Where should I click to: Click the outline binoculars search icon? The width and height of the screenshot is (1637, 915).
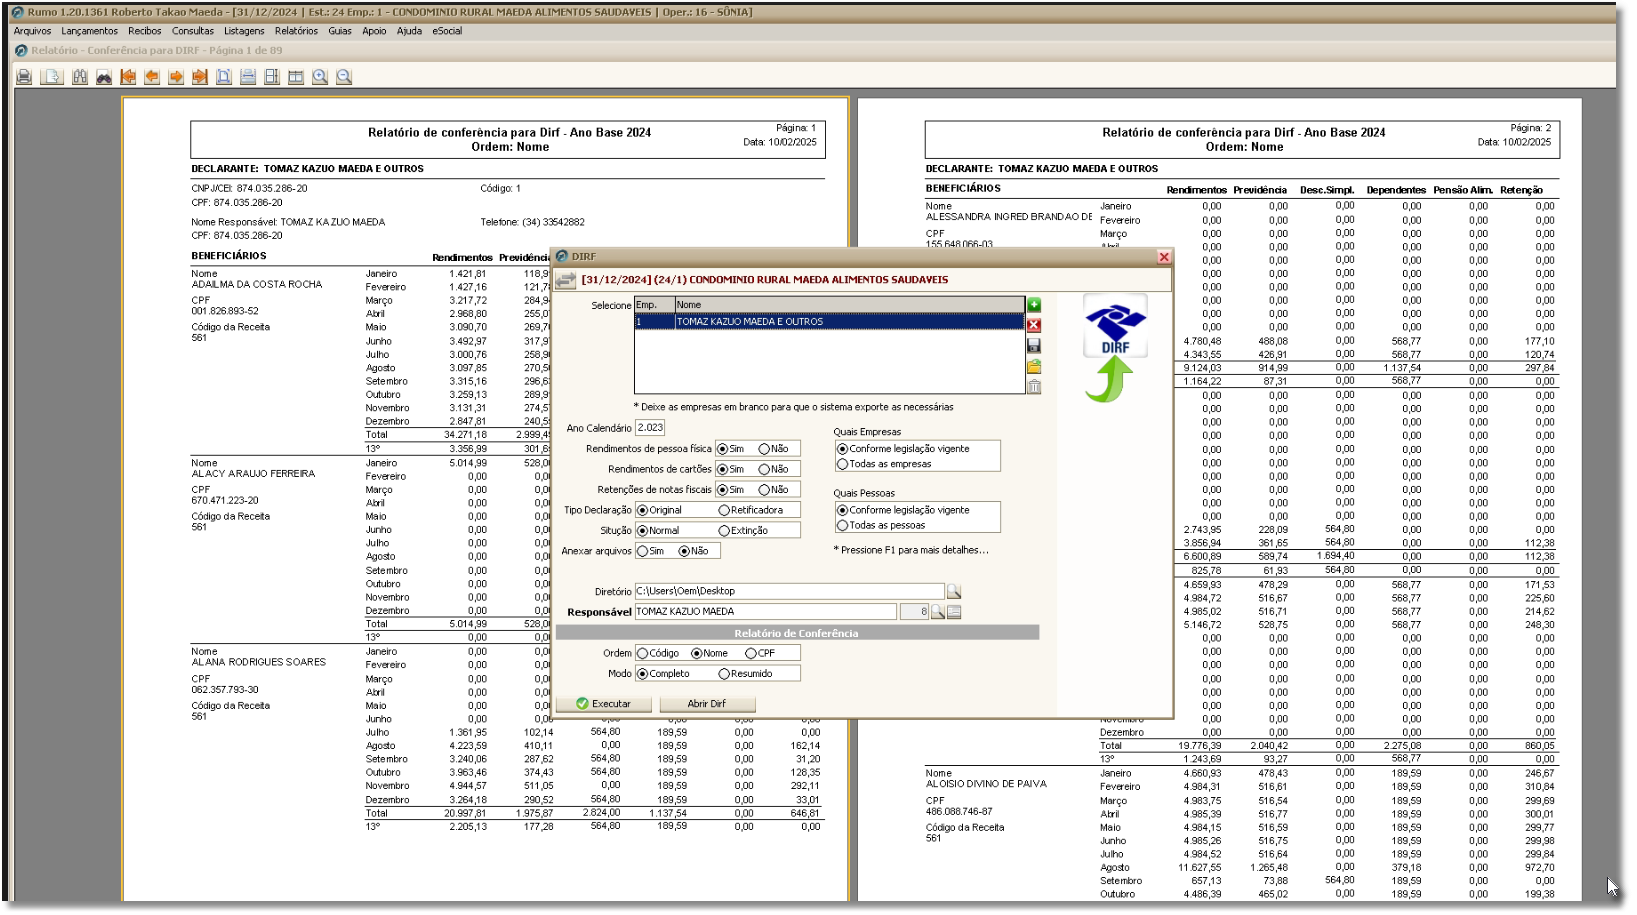click(x=80, y=77)
